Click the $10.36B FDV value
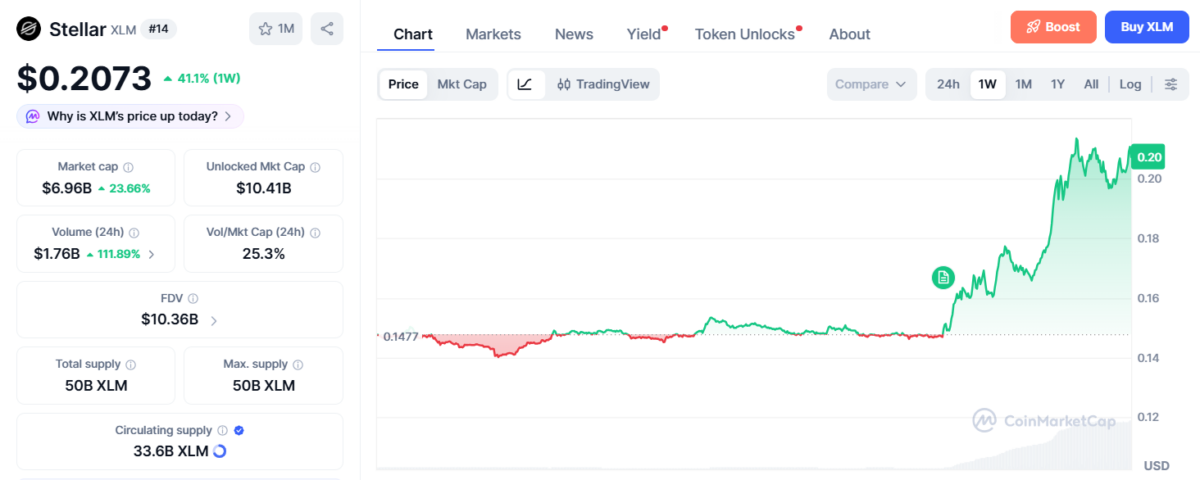Viewport: 1200px width, 480px height. 170,320
